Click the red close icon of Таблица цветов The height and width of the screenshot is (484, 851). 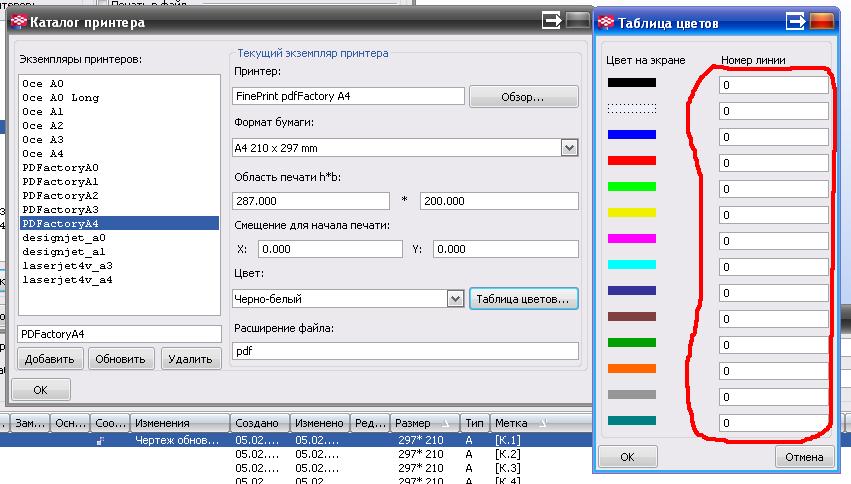click(822, 21)
